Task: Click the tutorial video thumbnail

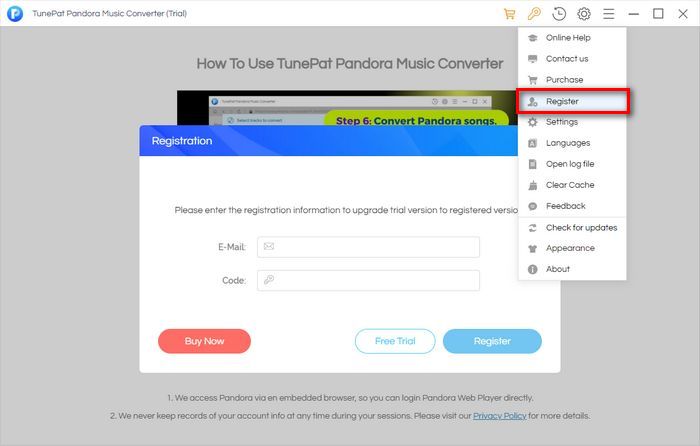Action: (x=347, y=108)
